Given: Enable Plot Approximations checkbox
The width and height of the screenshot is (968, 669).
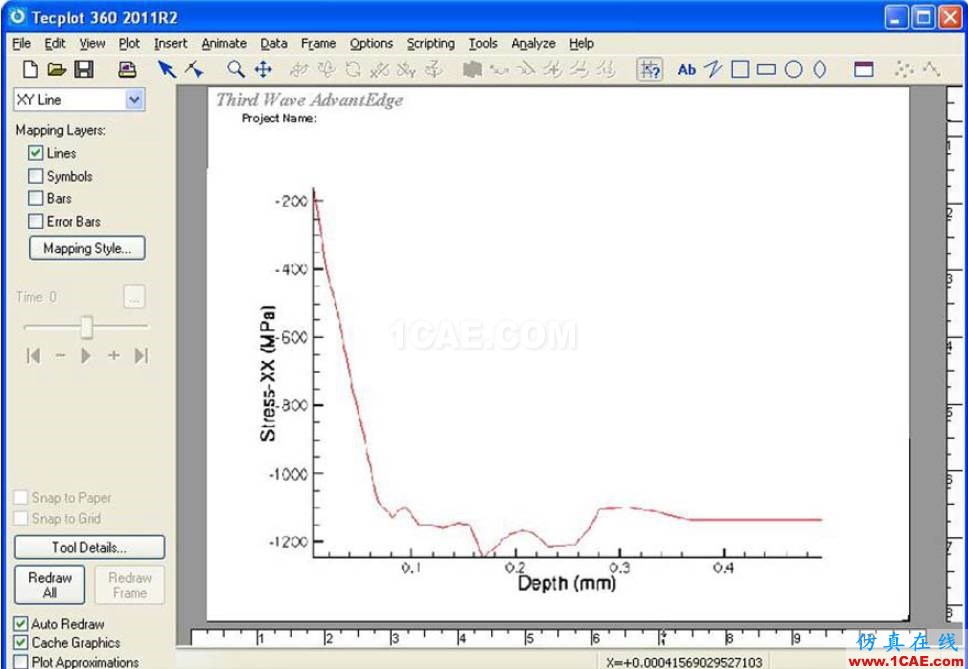Looking at the screenshot, I should coord(21,662).
